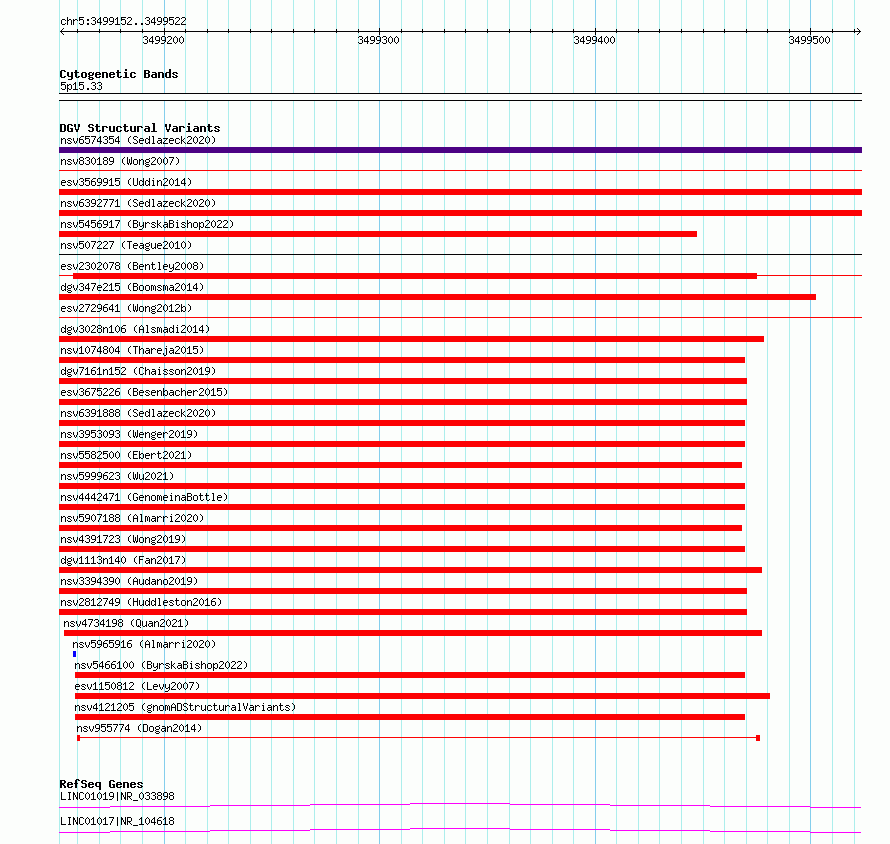Click nsv3394390 (Audano2019) label
Viewport: 890px width, 844px height.
(x=129, y=581)
